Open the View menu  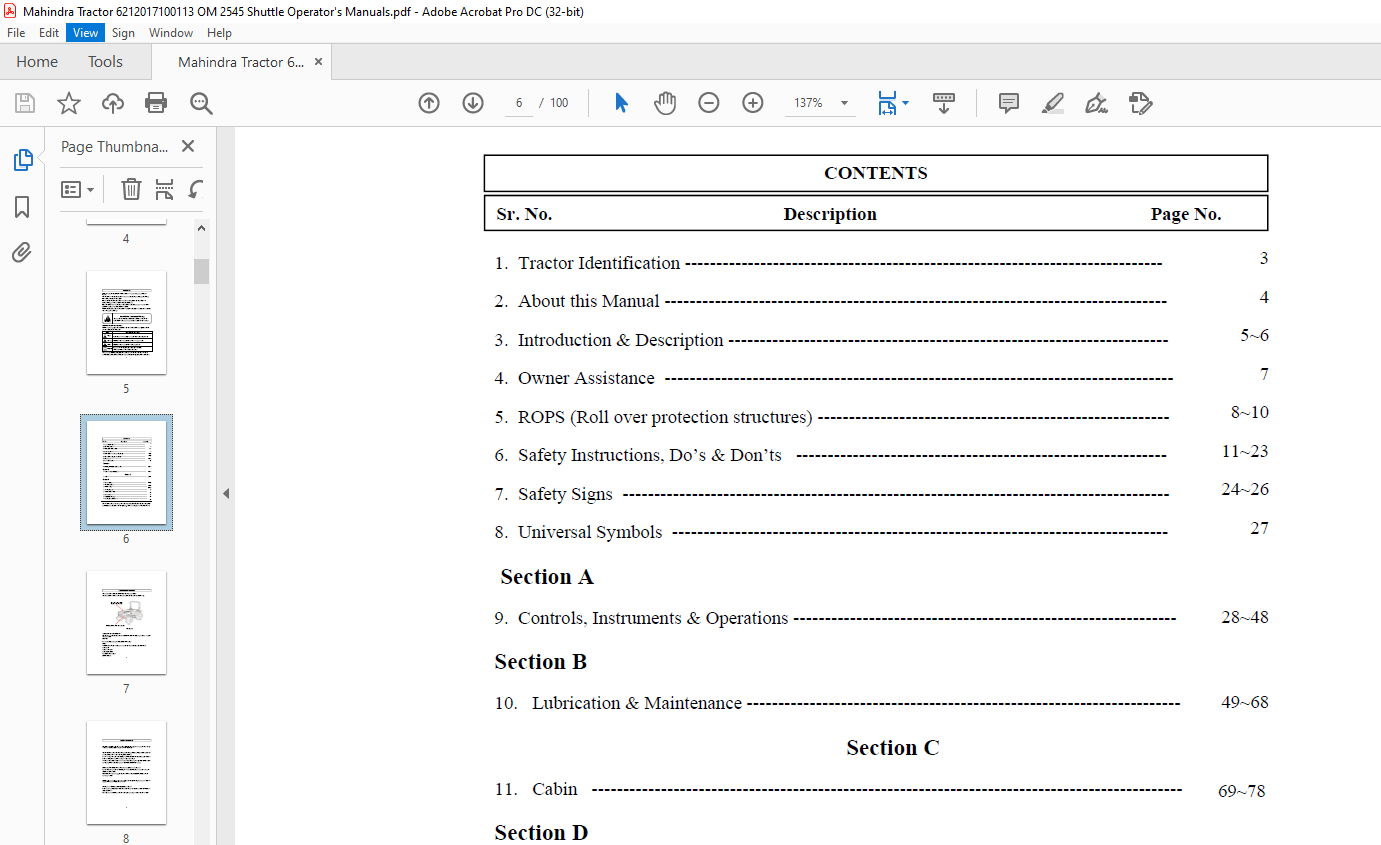click(86, 33)
